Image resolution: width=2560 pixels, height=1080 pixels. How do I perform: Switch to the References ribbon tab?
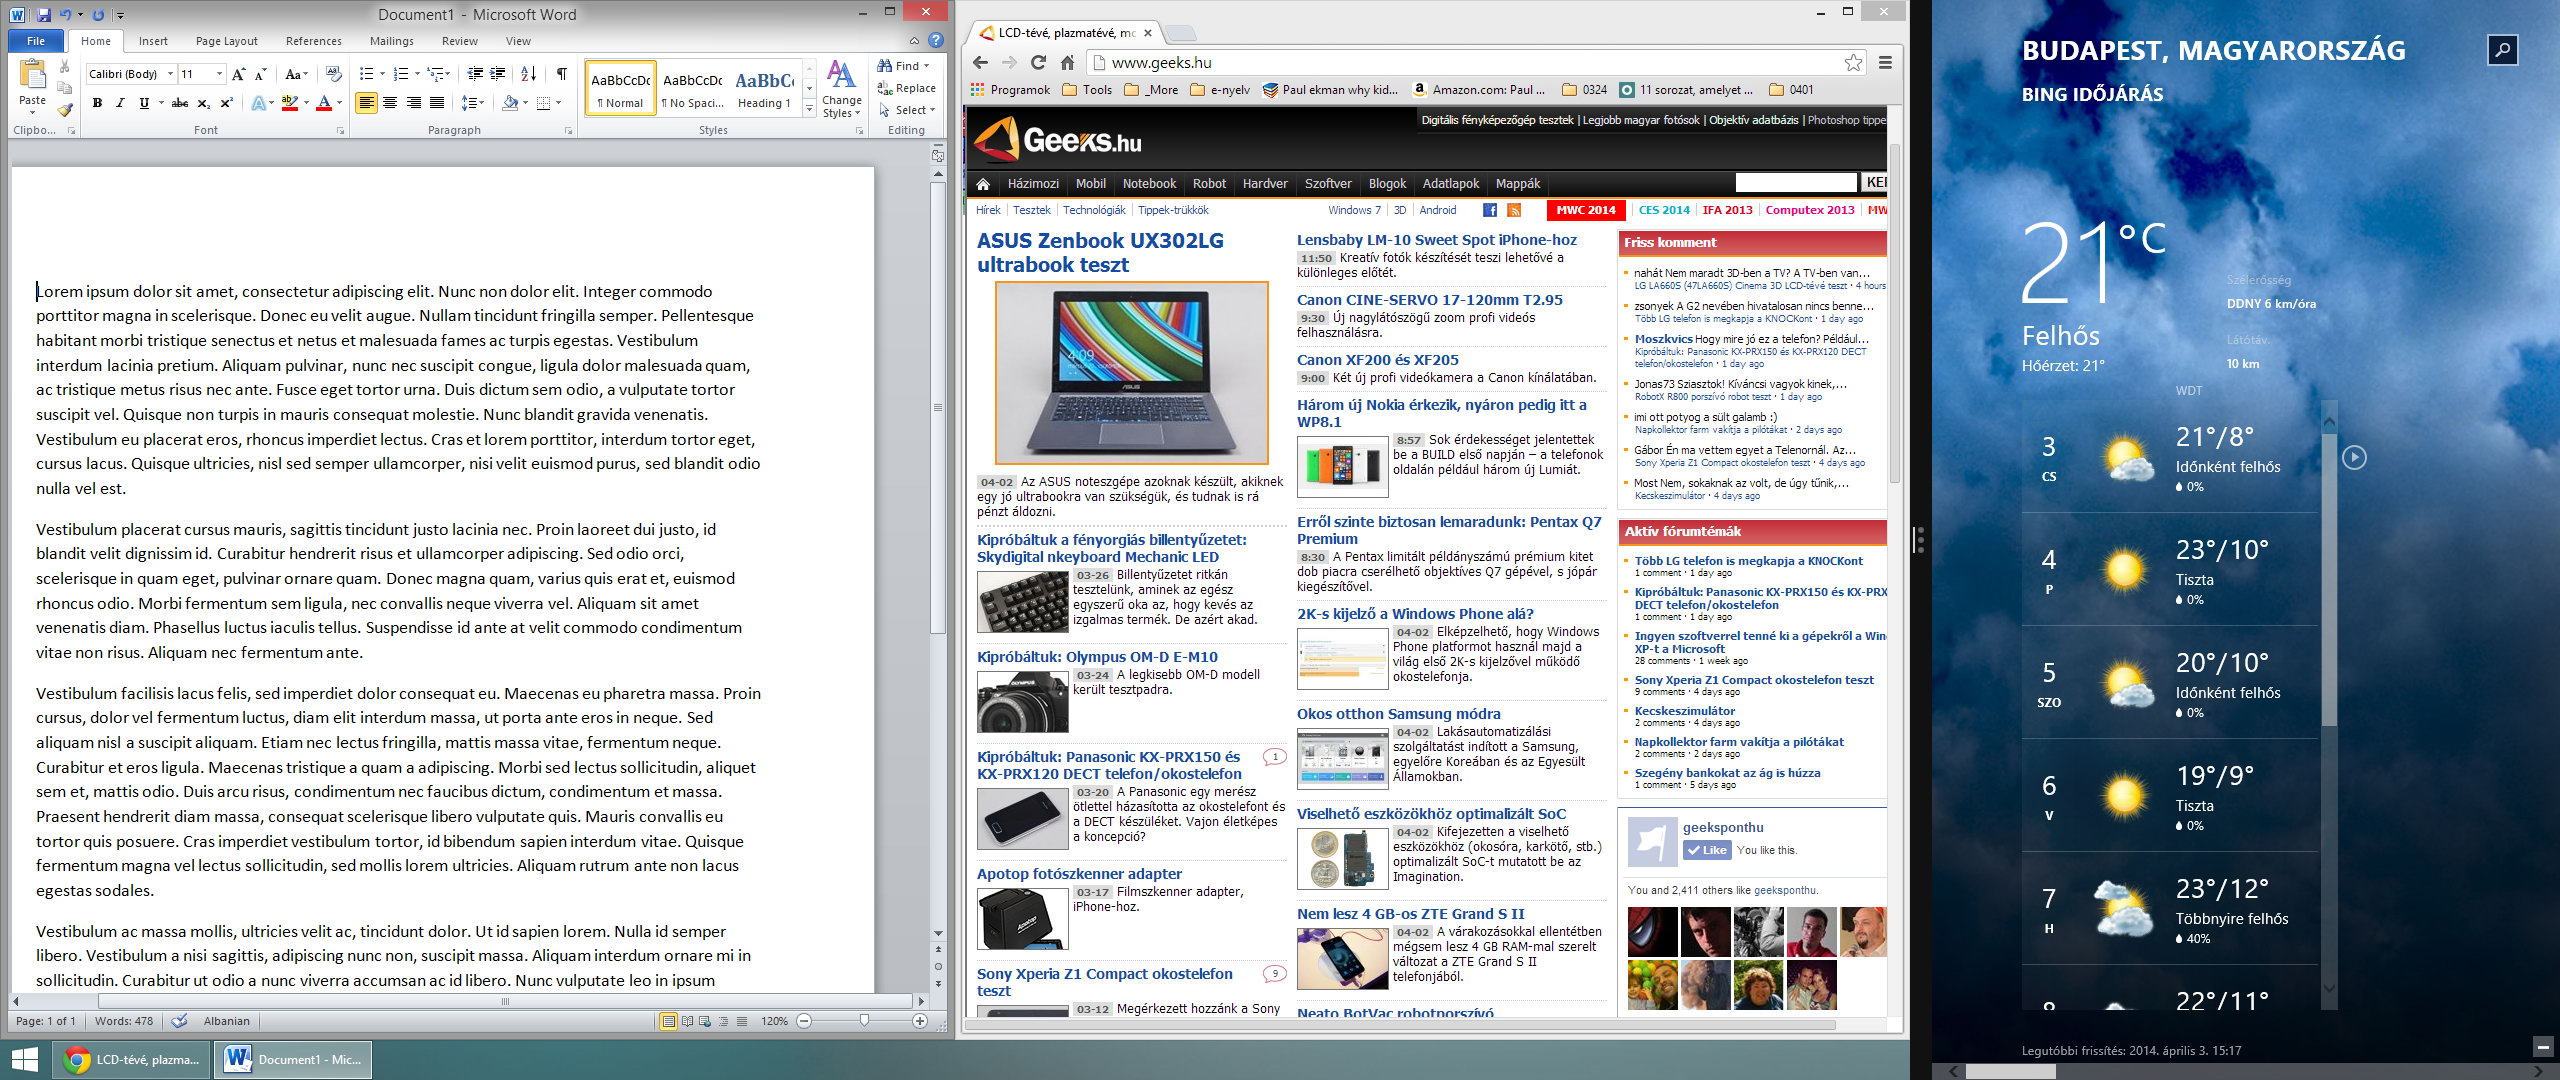point(314,41)
